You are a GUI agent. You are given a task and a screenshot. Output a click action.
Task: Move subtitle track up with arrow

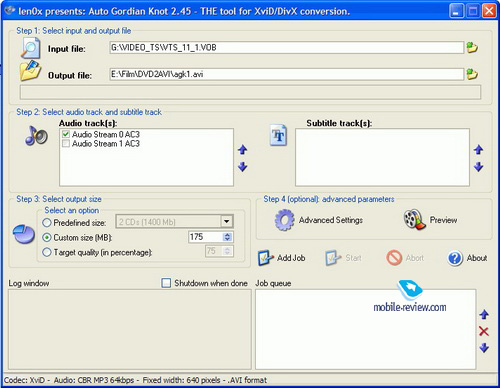pos(479,150)
